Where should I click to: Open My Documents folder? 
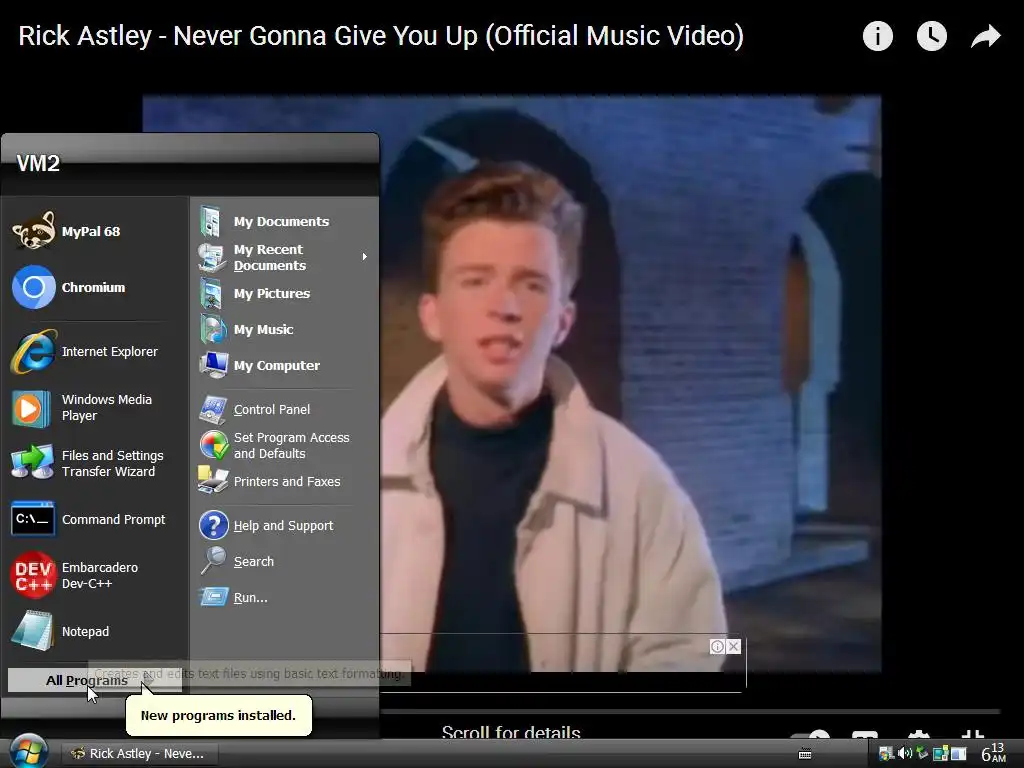pyautogui.click(x=285, y=221)
